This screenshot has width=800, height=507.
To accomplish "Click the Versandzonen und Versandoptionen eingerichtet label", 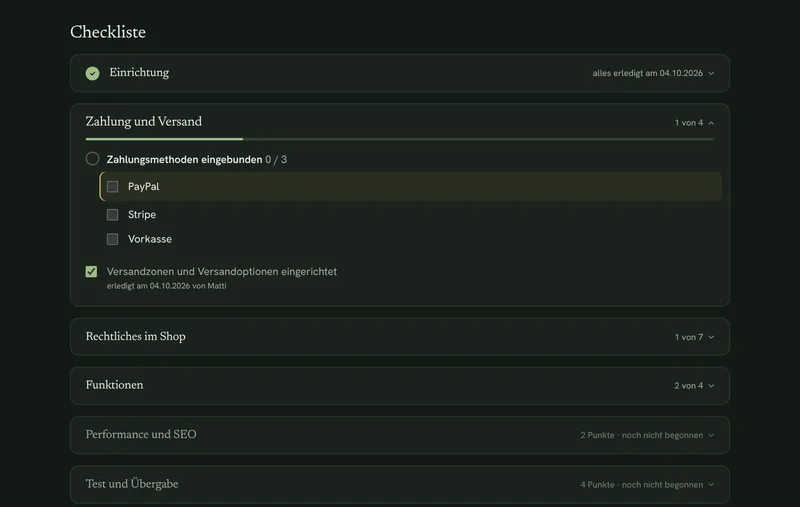I will point(222,272).
